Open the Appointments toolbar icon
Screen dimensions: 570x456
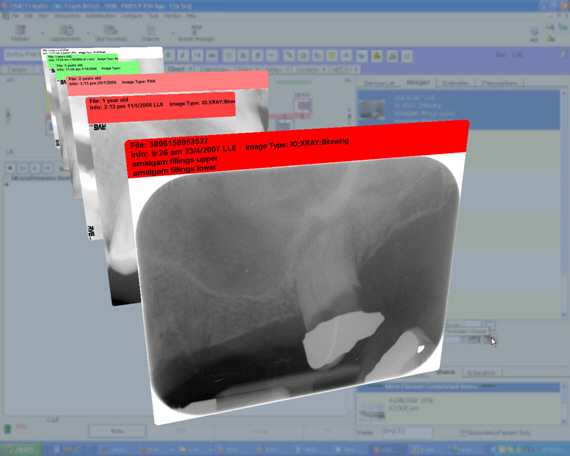(66, 33)
